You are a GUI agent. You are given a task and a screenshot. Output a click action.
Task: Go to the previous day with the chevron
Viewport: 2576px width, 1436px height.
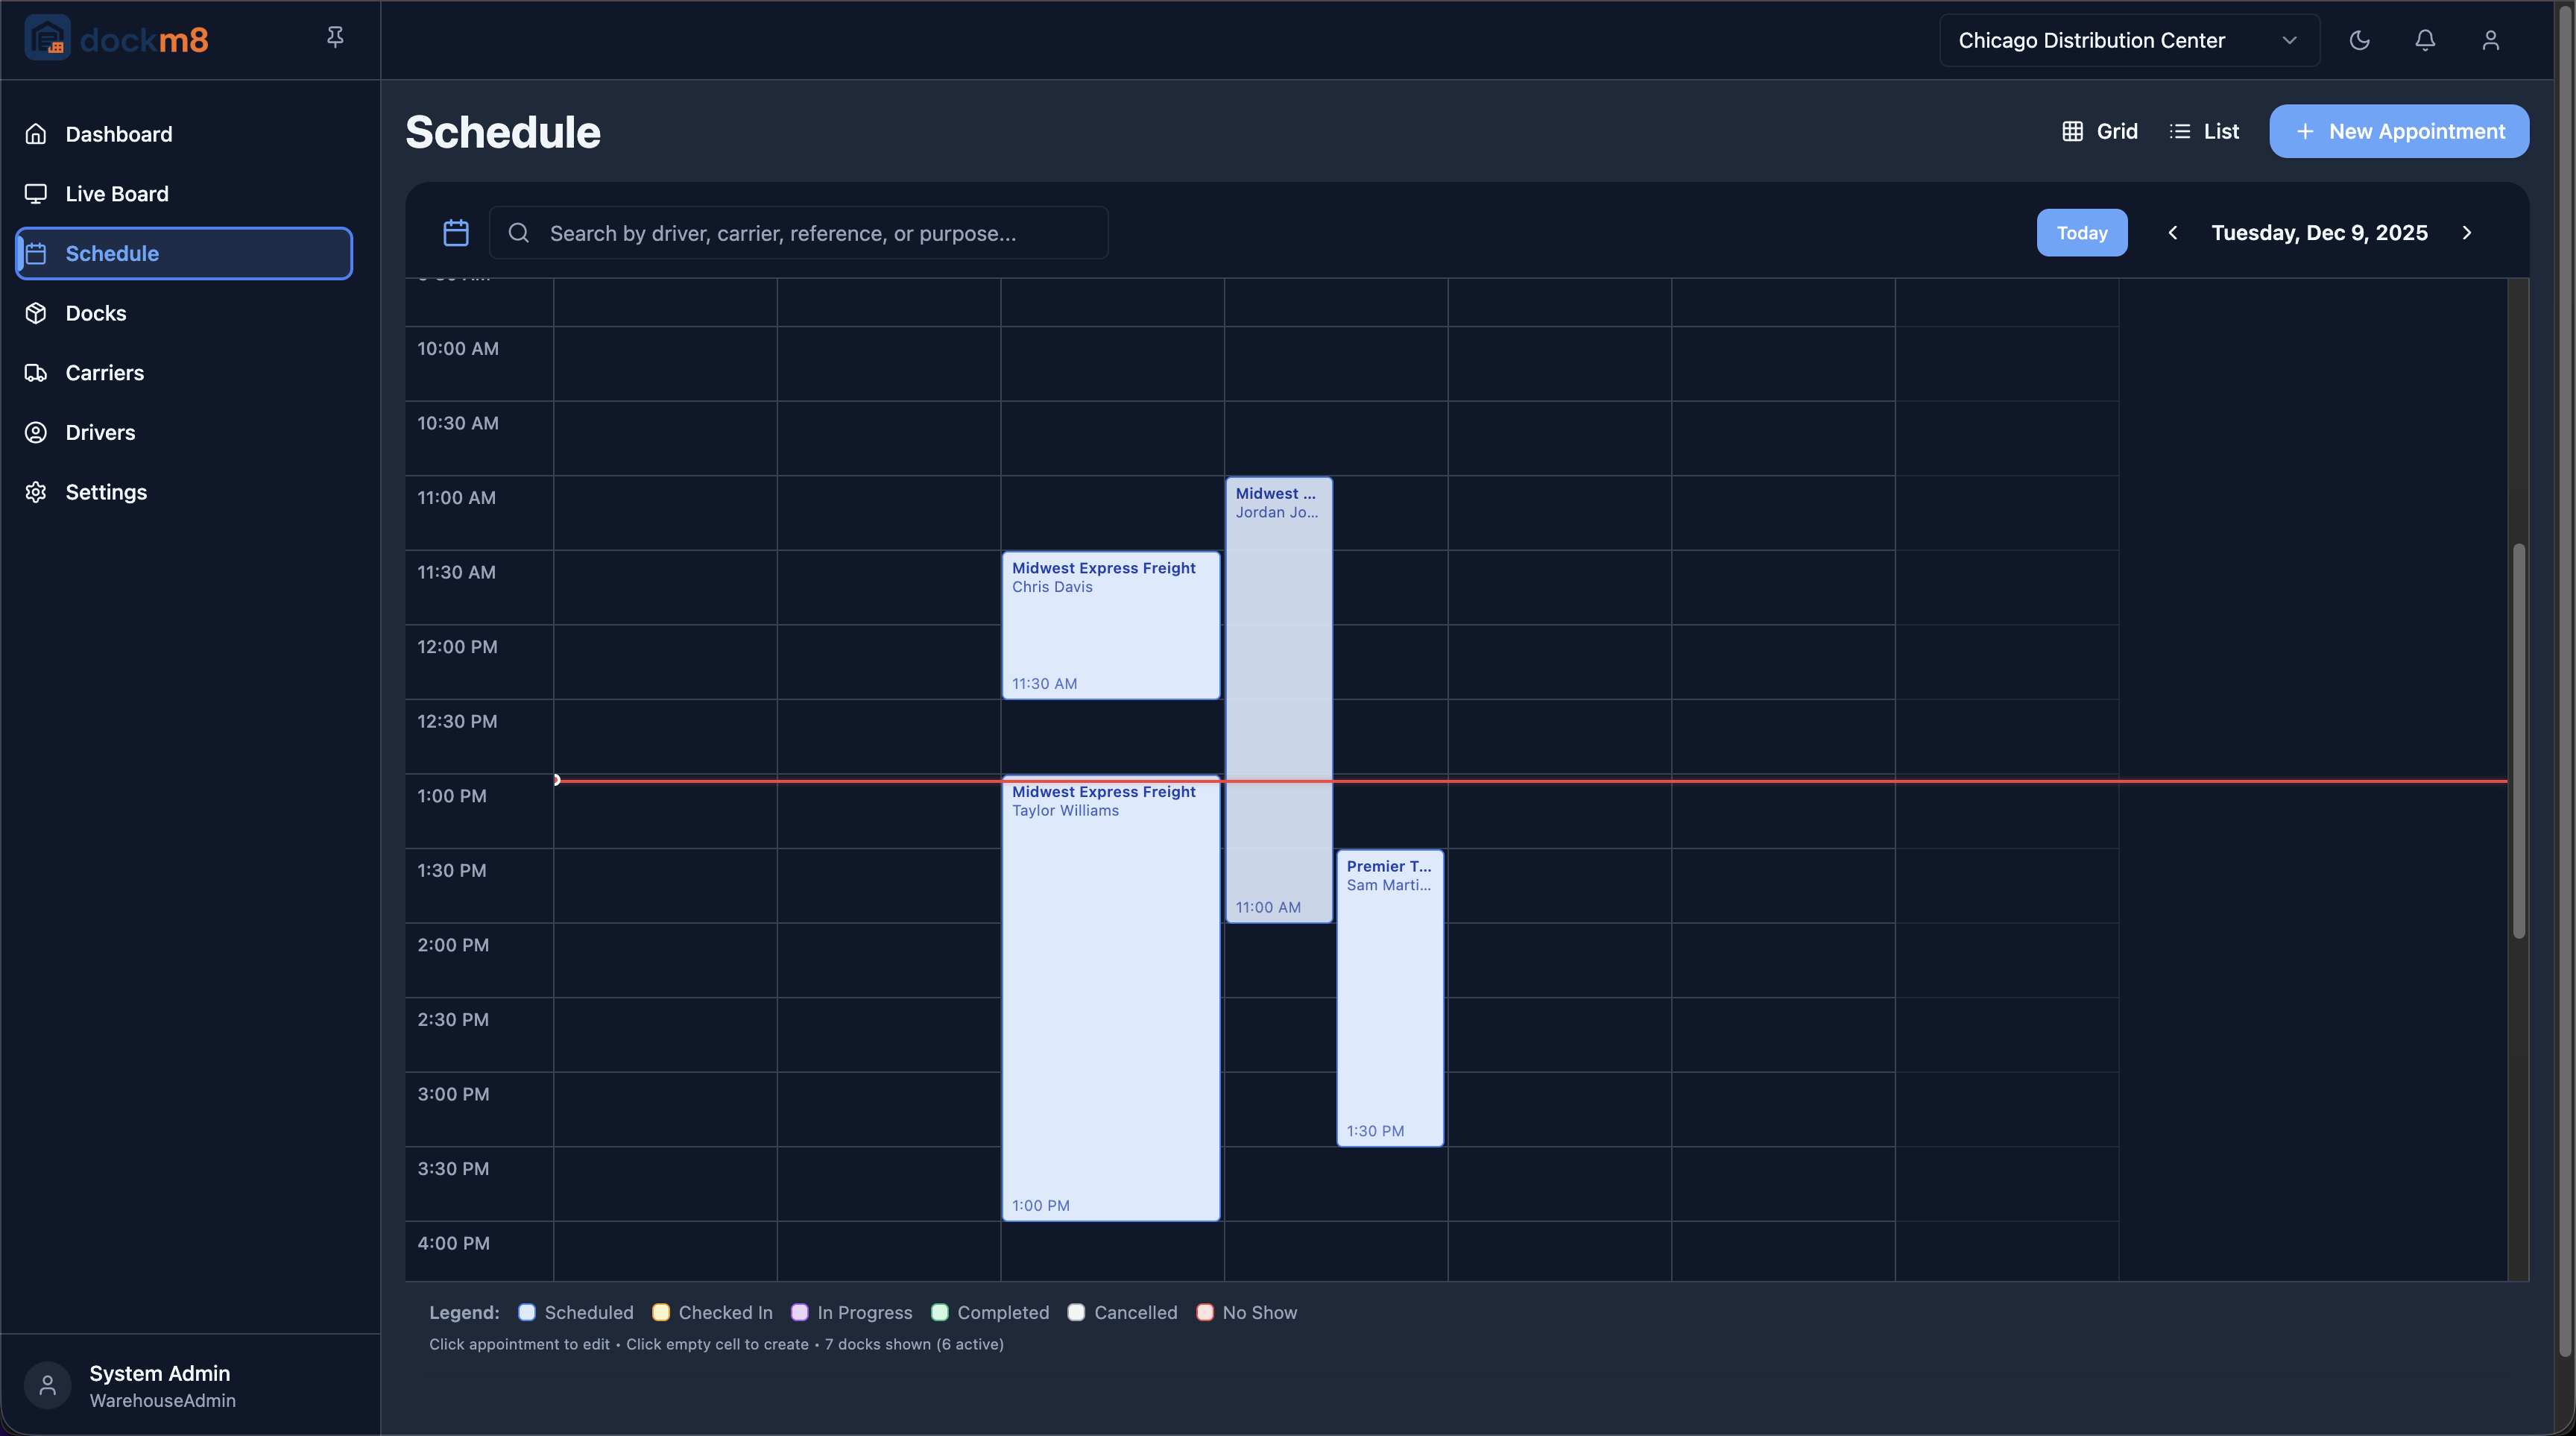[x=2172, y=232]
